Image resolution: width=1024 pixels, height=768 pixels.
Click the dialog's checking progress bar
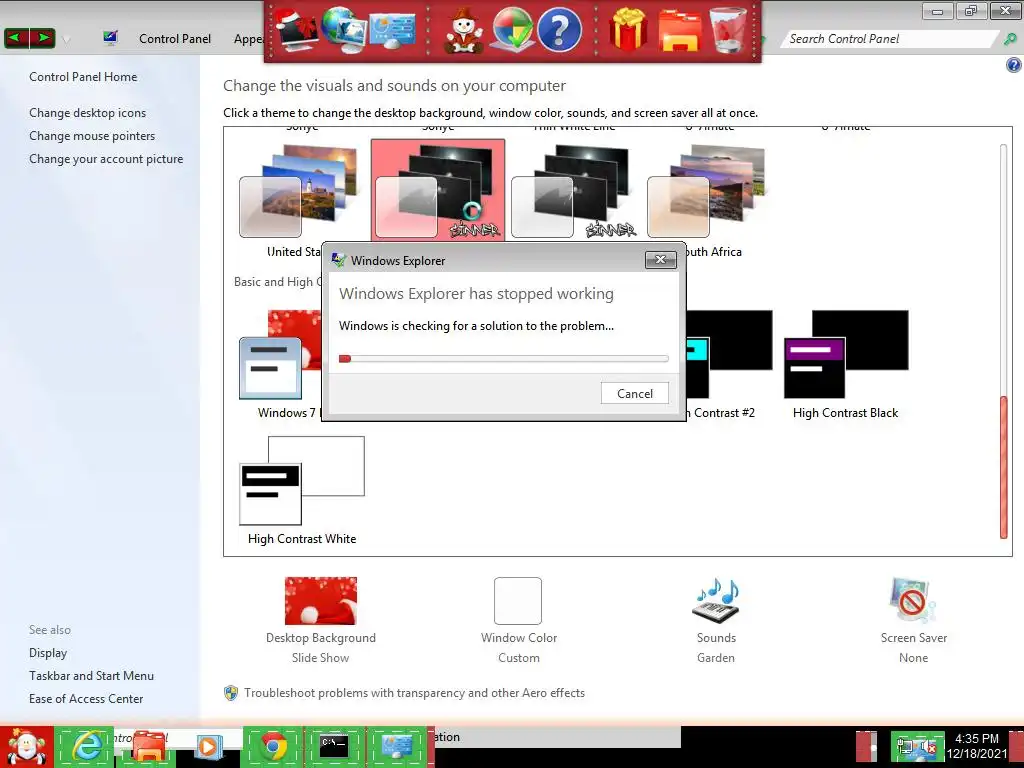(x=504, y=358)
